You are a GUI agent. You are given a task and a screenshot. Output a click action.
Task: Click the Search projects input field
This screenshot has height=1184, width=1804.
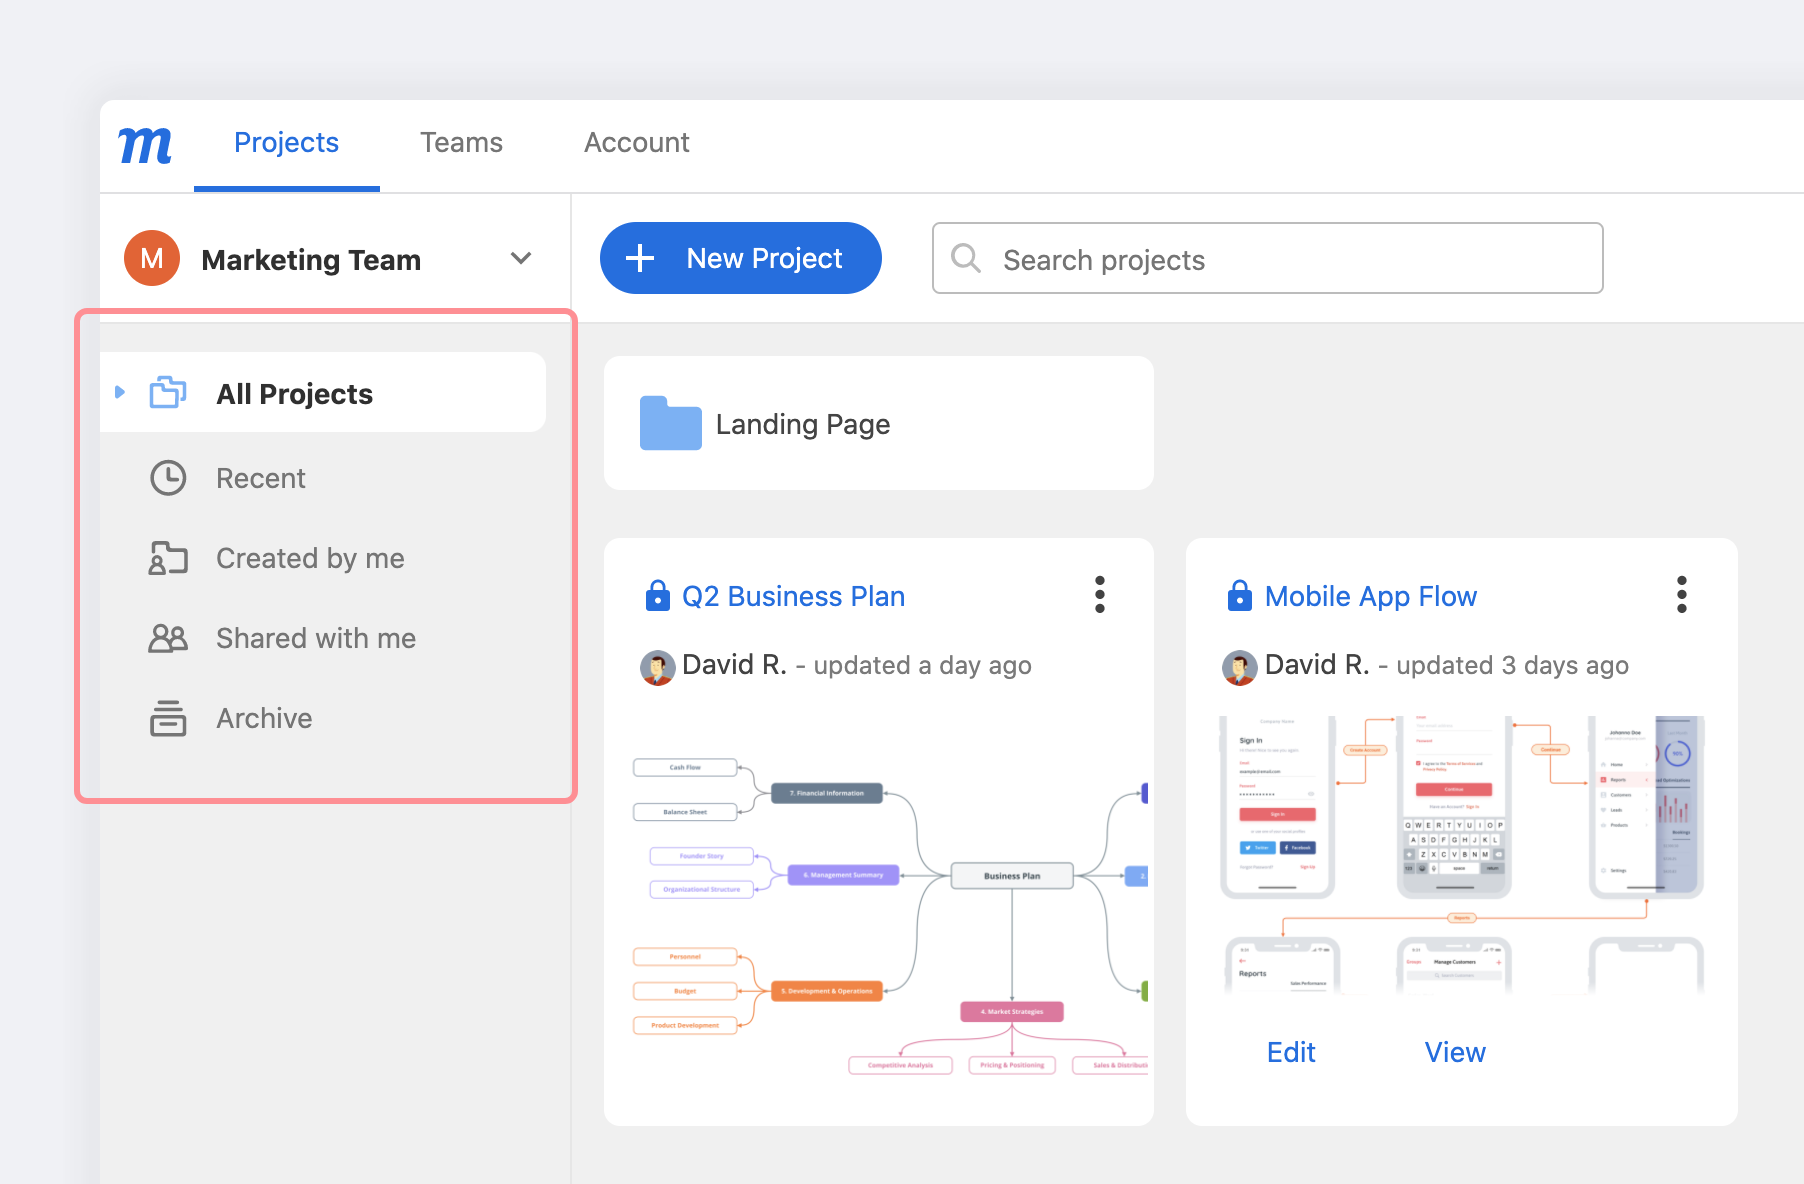coord(1266,259)
